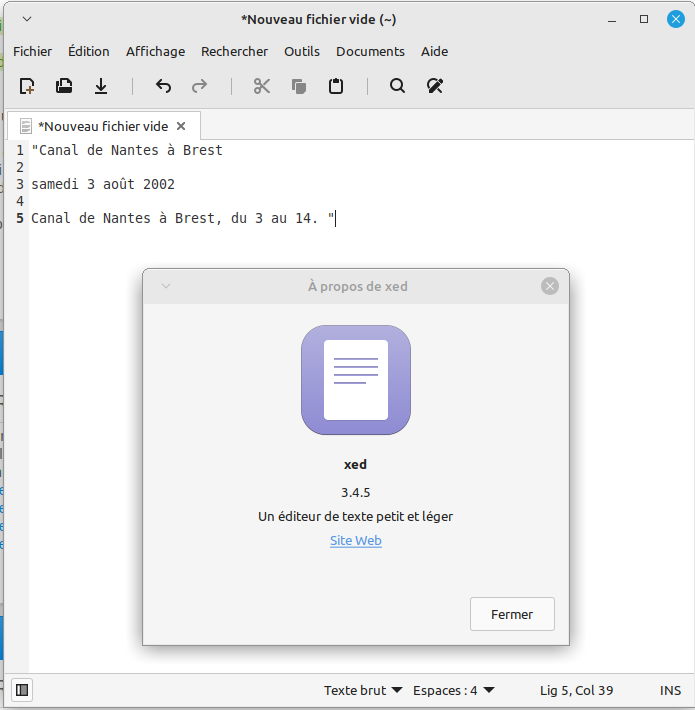This screenshot has height=710, width=695.
Task: Cut selection with scissors icon
Action: 262,86
